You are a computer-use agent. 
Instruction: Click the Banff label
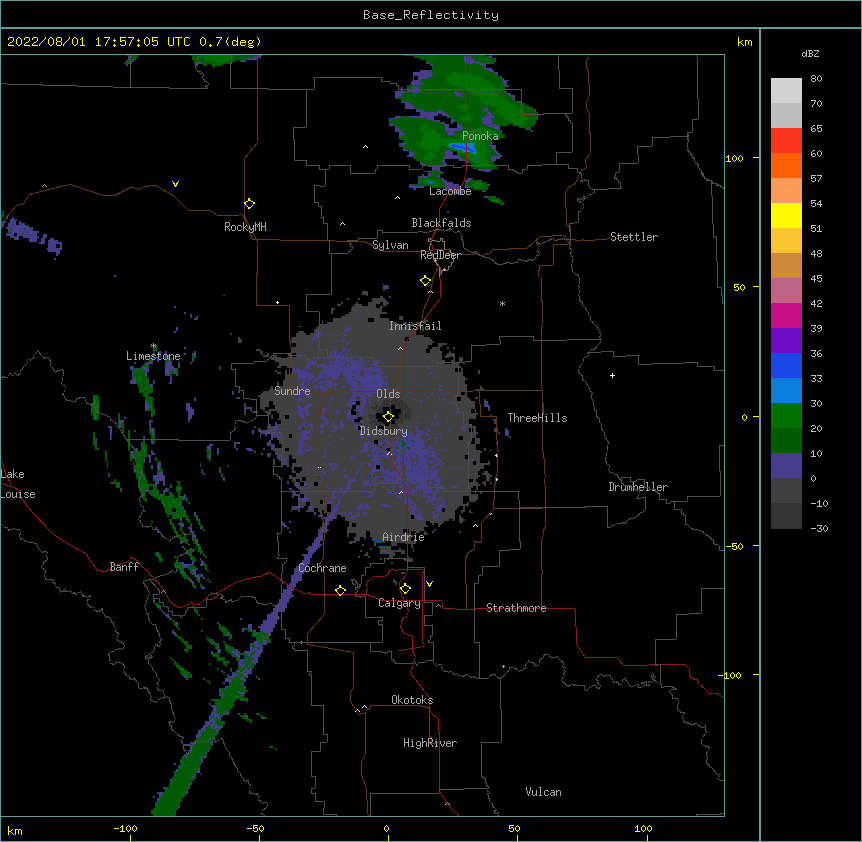tap(124, 567)
